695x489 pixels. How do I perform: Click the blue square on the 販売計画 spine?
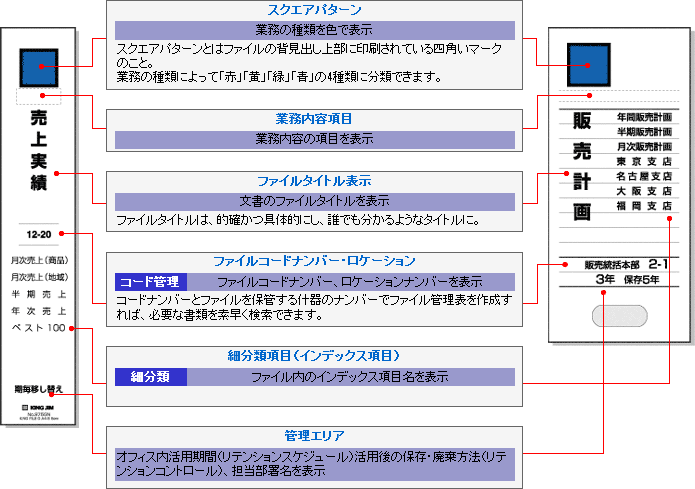[x=589, y=65]
